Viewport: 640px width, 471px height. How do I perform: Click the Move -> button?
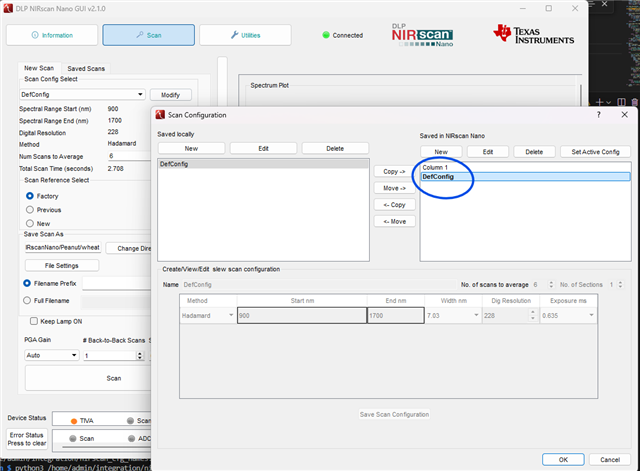click(394, 188)
